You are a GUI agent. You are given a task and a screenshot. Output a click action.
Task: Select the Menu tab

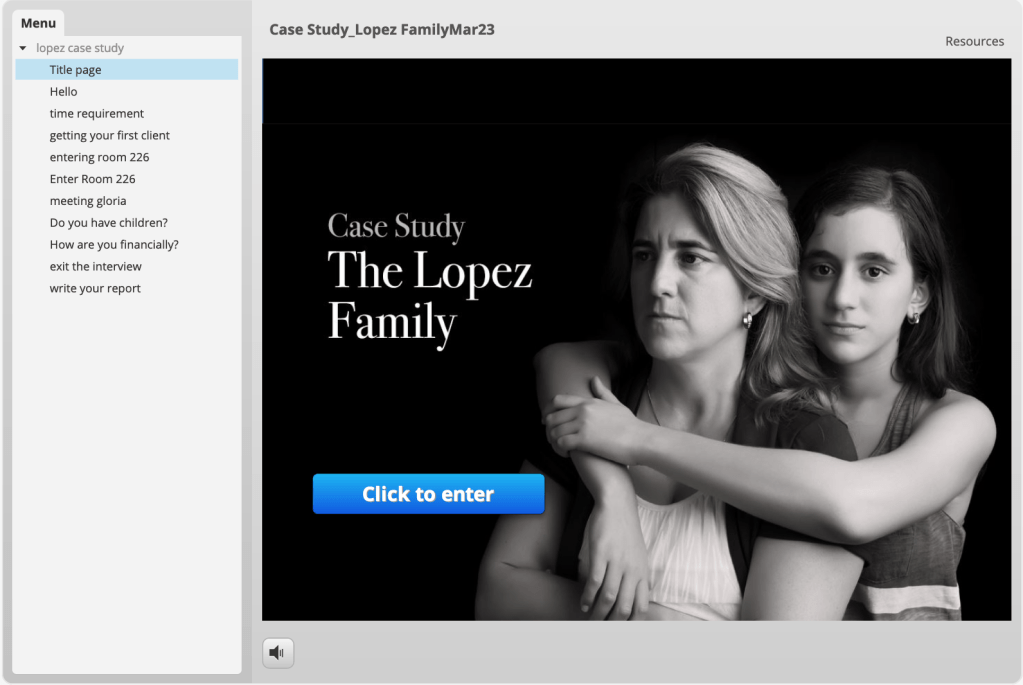(x=38, y=23)
